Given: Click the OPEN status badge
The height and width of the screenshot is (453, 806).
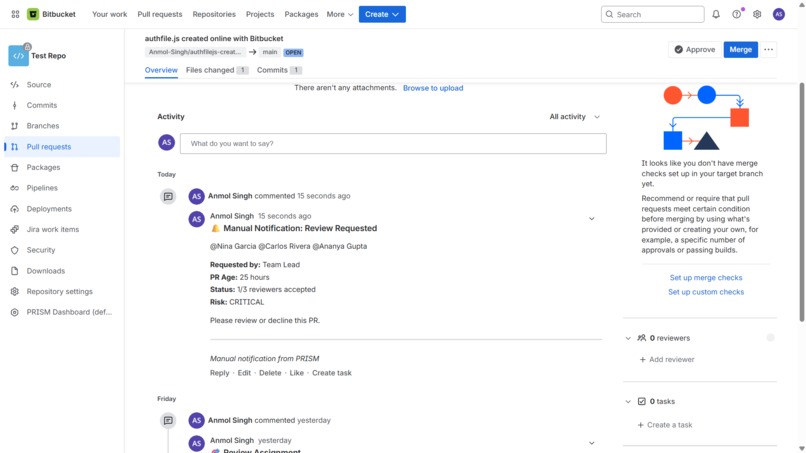Looking at the screenshot, I should [293, 52].
